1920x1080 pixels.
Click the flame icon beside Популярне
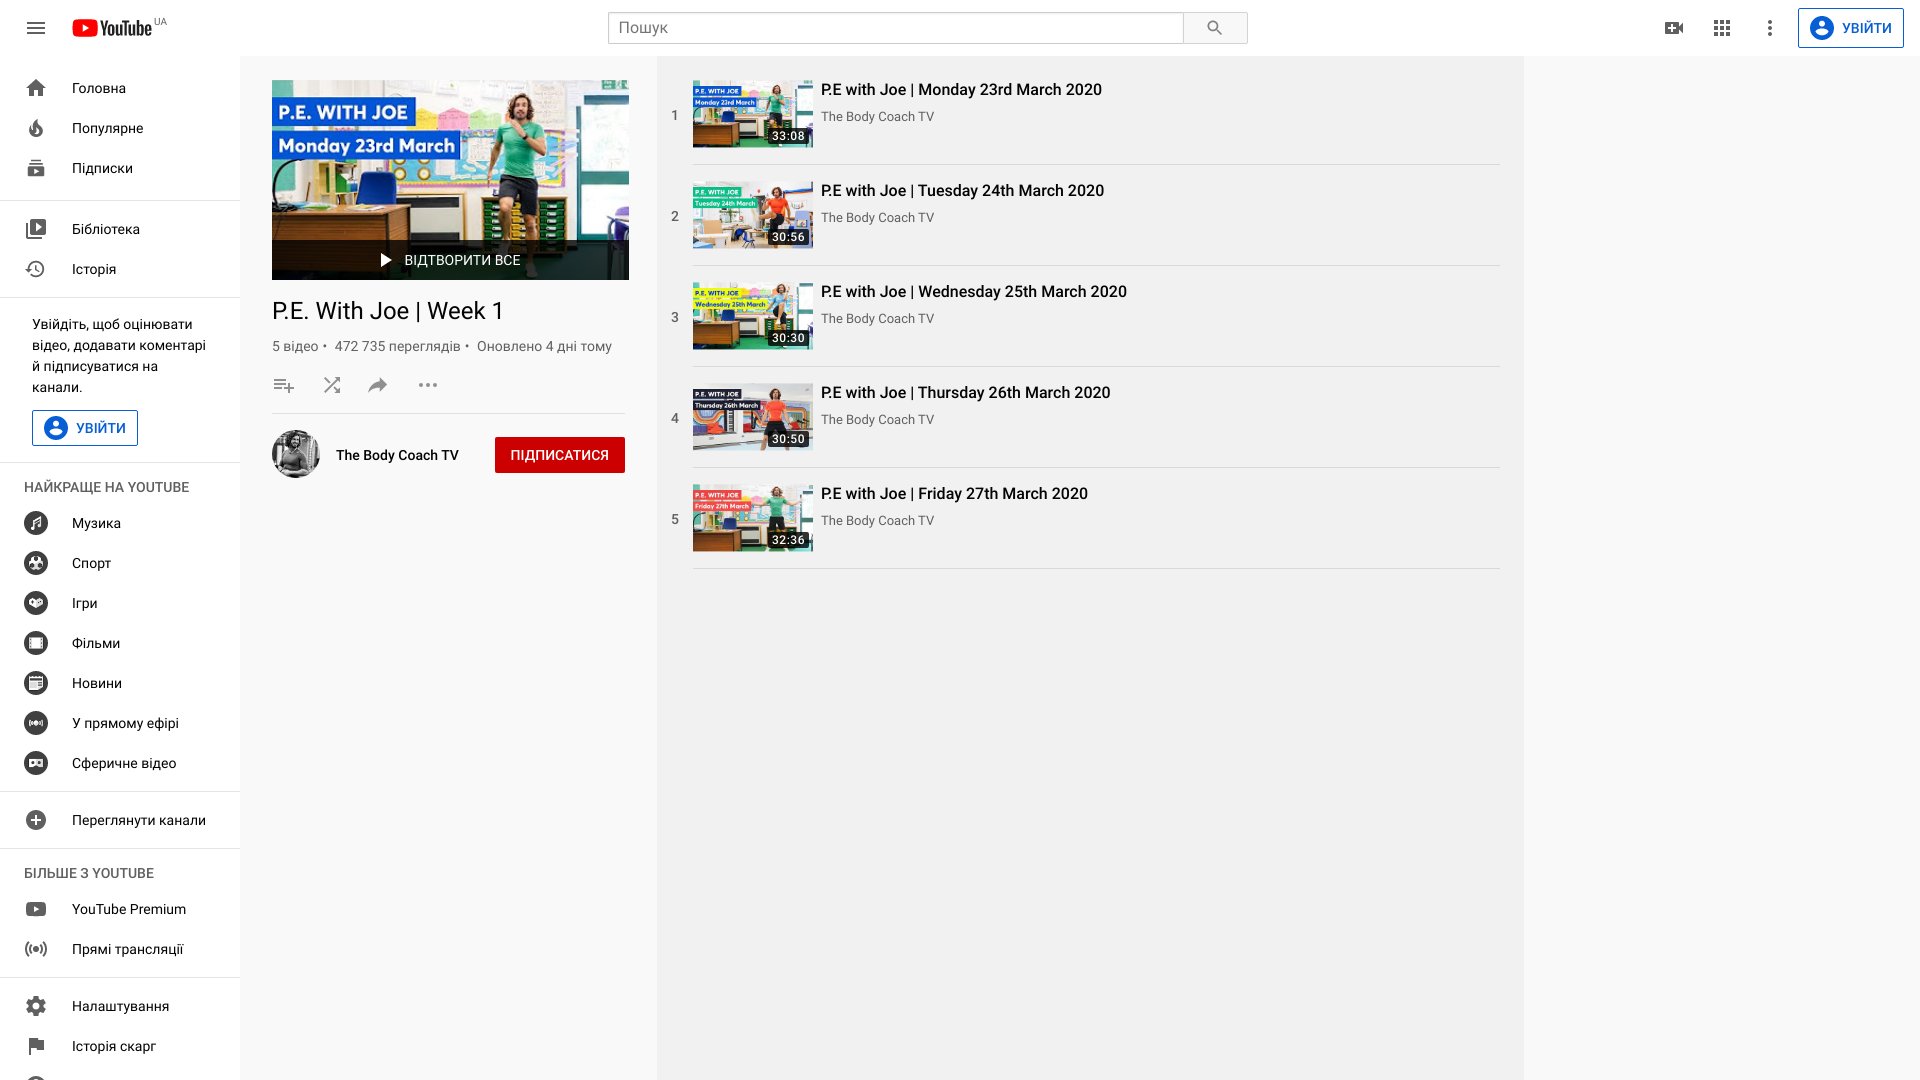click(x=36, y=128)
